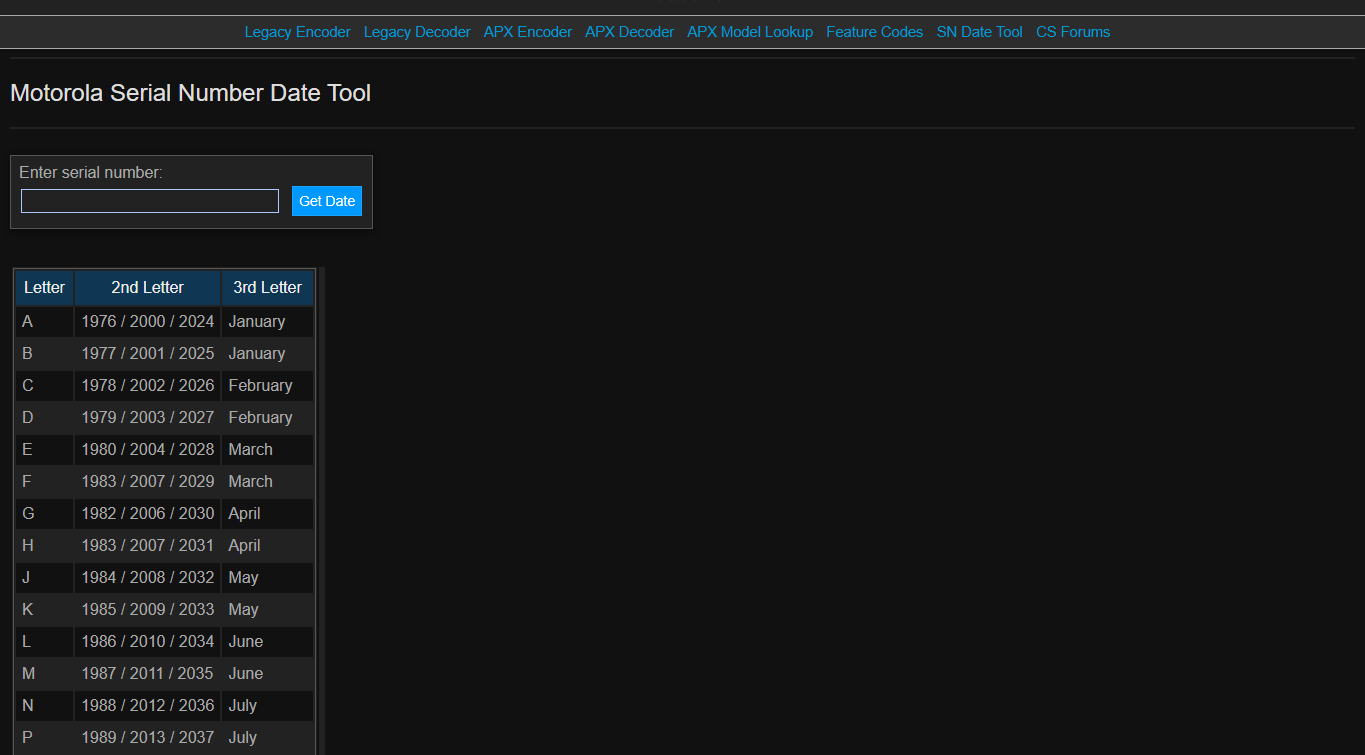
Task: Open APX Model Lookup
Action: coord(750,32)
